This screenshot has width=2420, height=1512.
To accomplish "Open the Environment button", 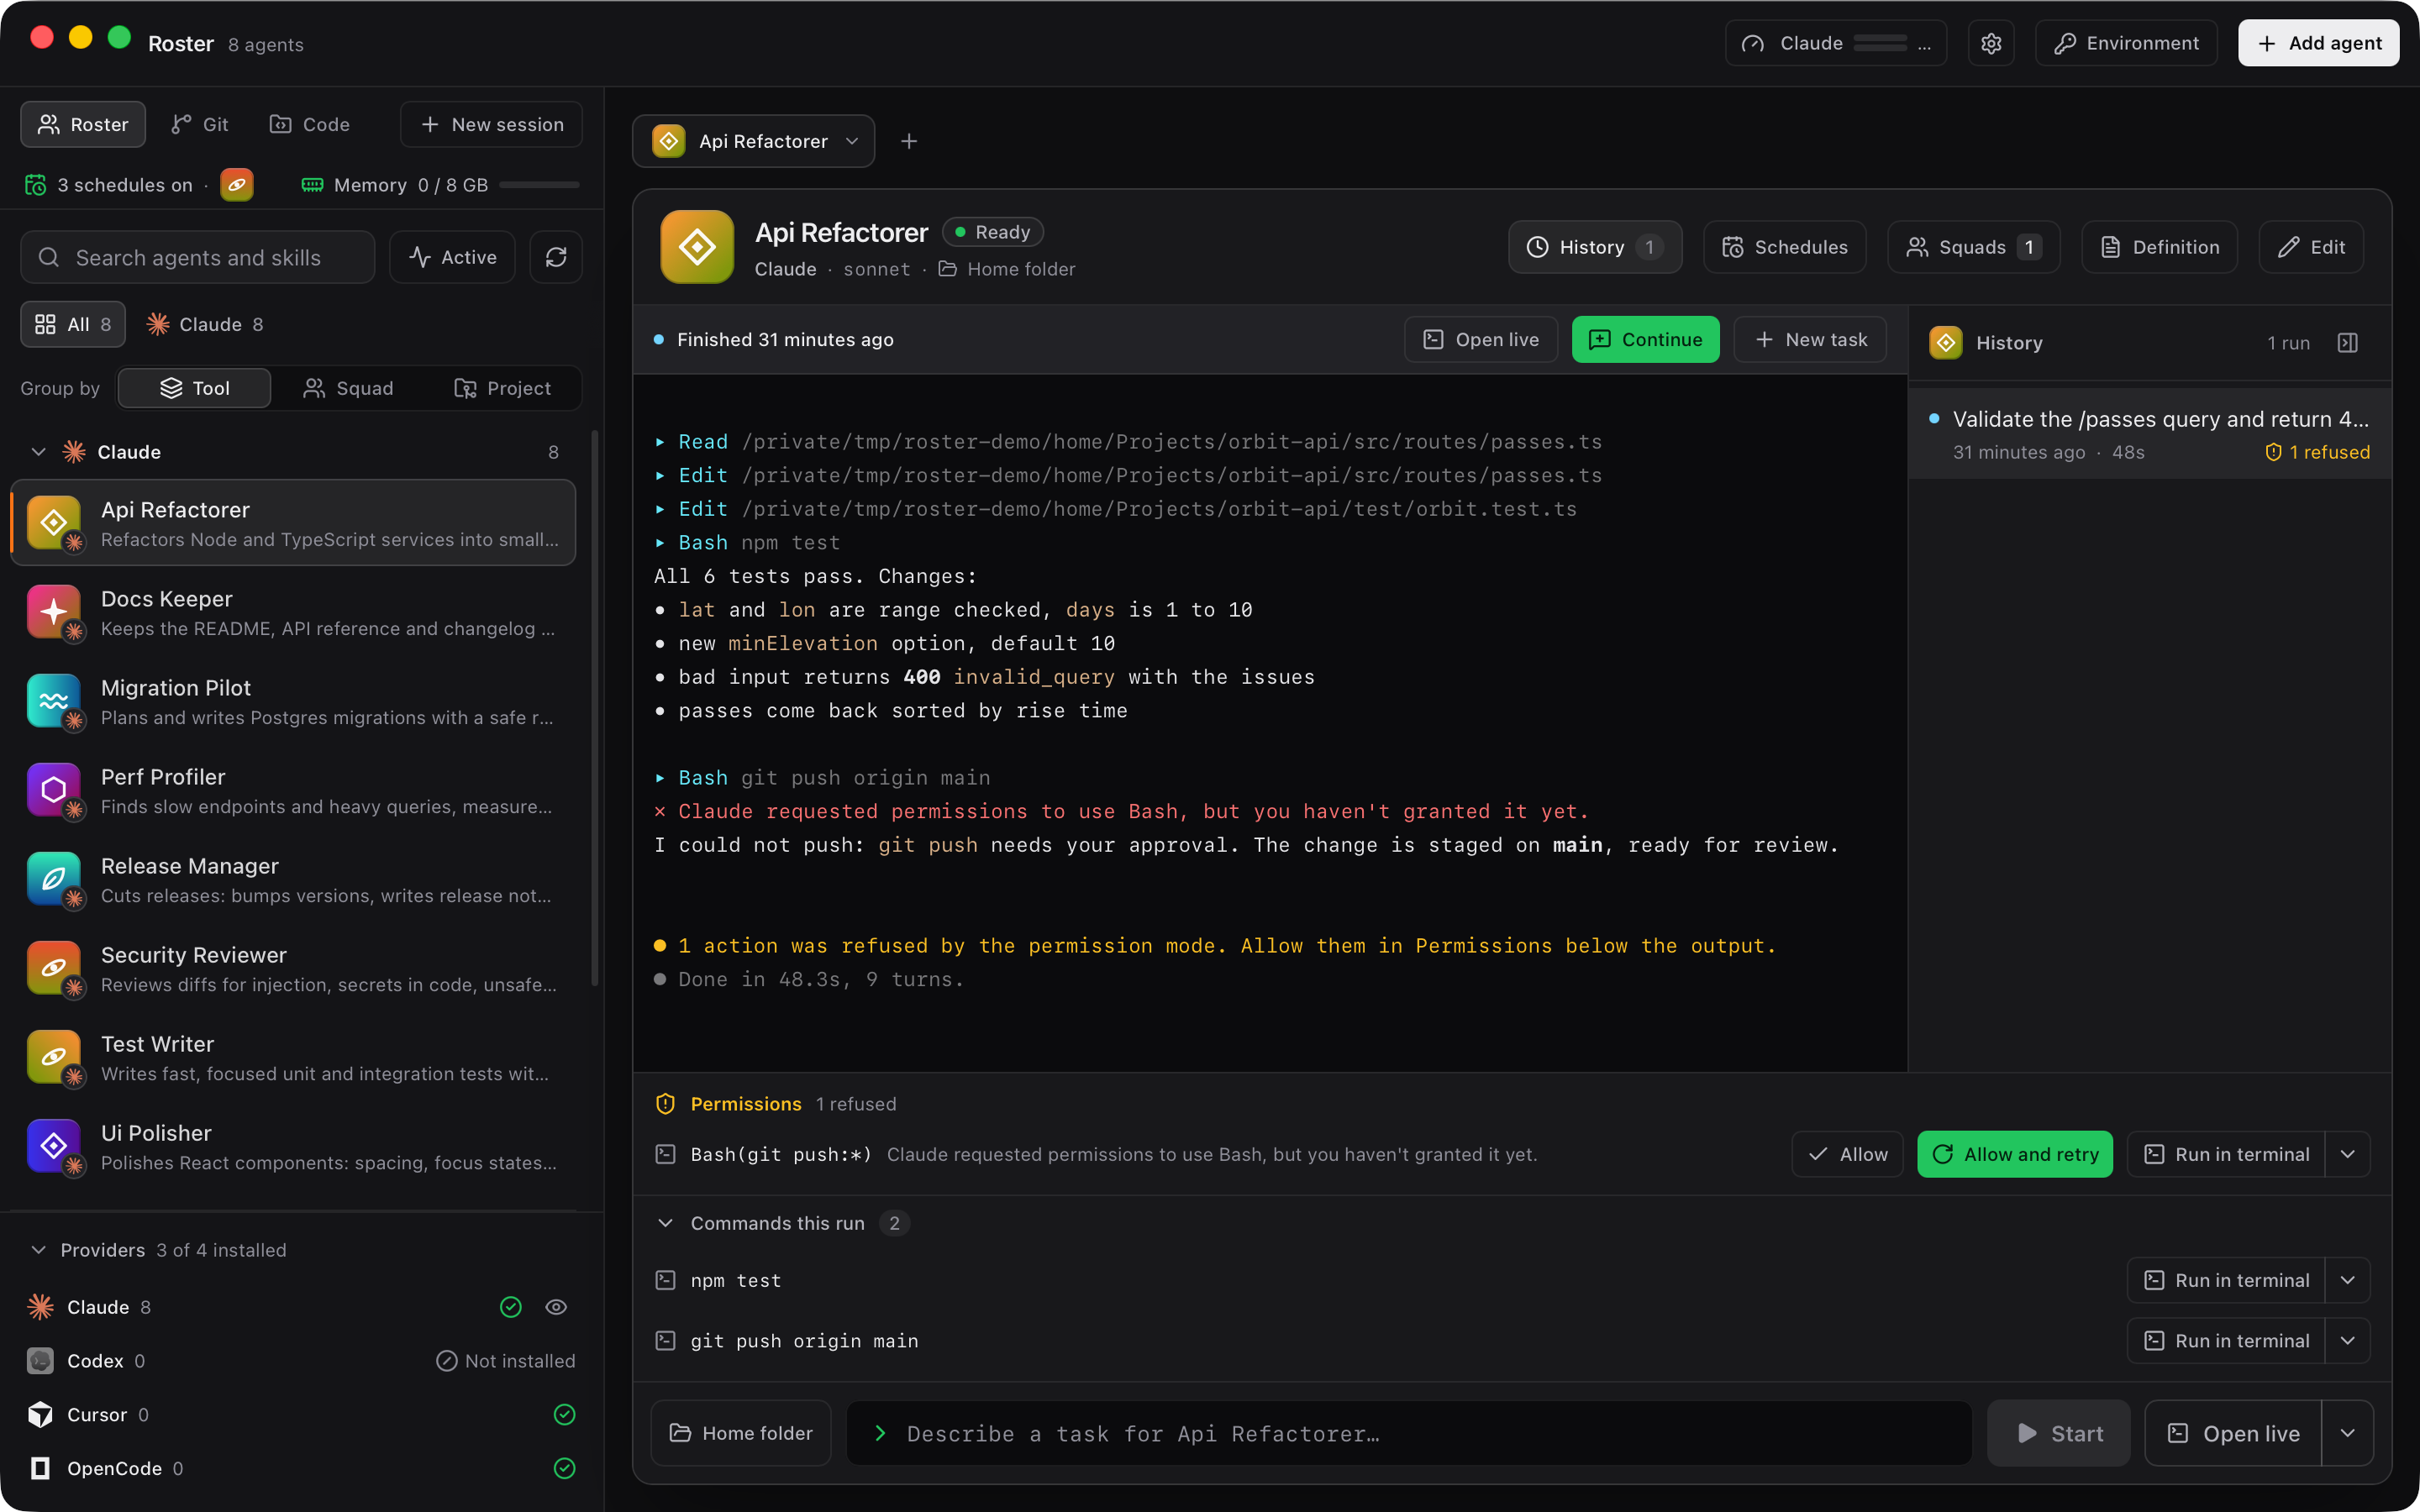I will (2126, 43).
